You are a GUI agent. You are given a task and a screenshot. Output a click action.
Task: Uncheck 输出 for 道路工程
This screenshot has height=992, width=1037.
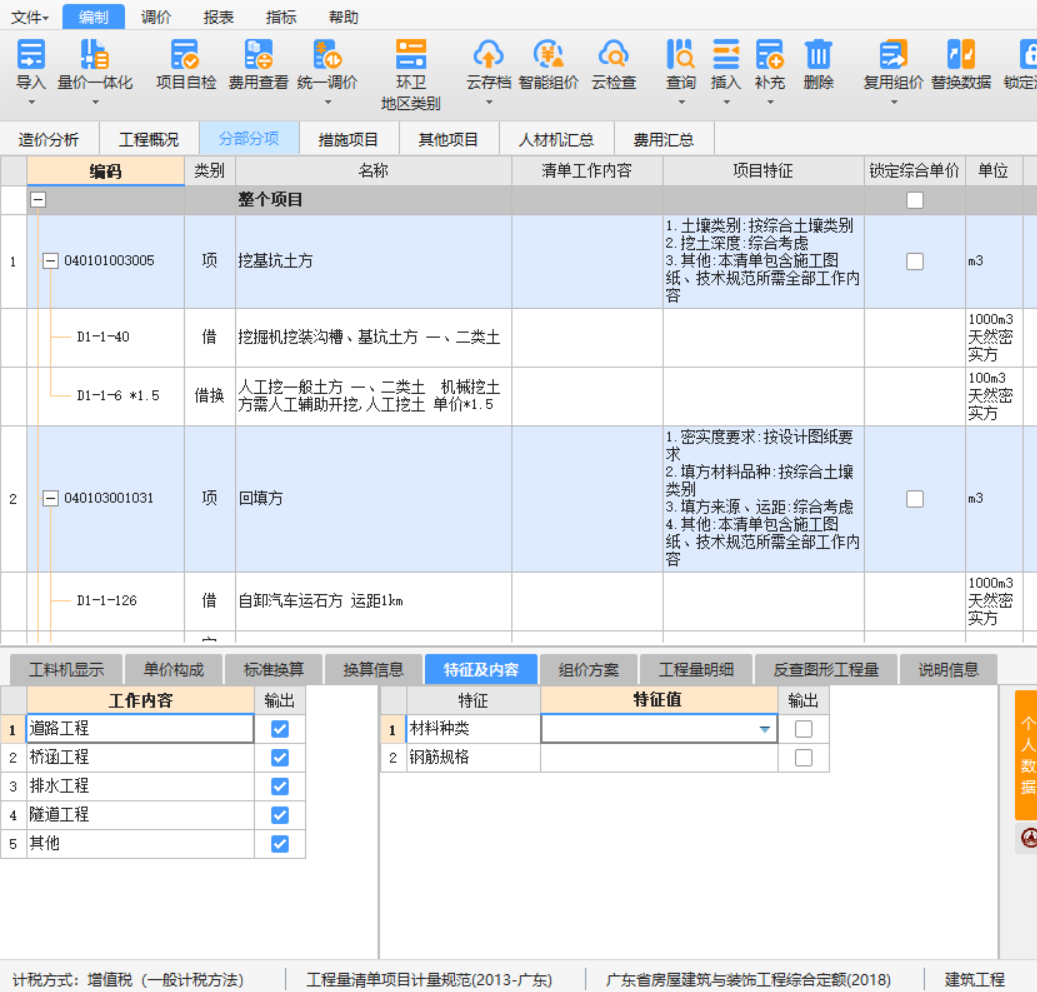280,729
